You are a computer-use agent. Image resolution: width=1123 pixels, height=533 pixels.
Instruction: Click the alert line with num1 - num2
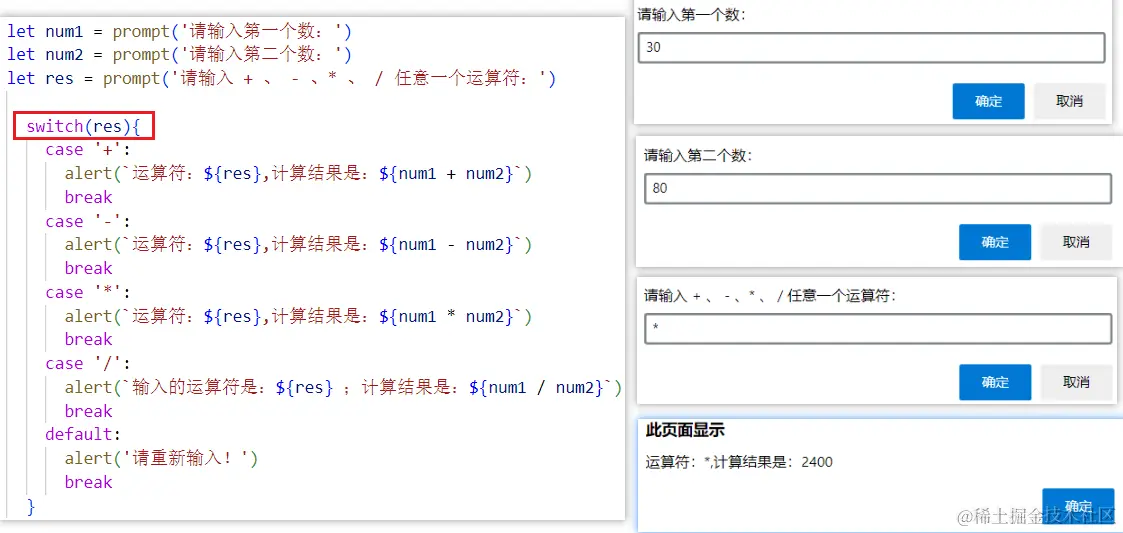(x=298, y=244)
